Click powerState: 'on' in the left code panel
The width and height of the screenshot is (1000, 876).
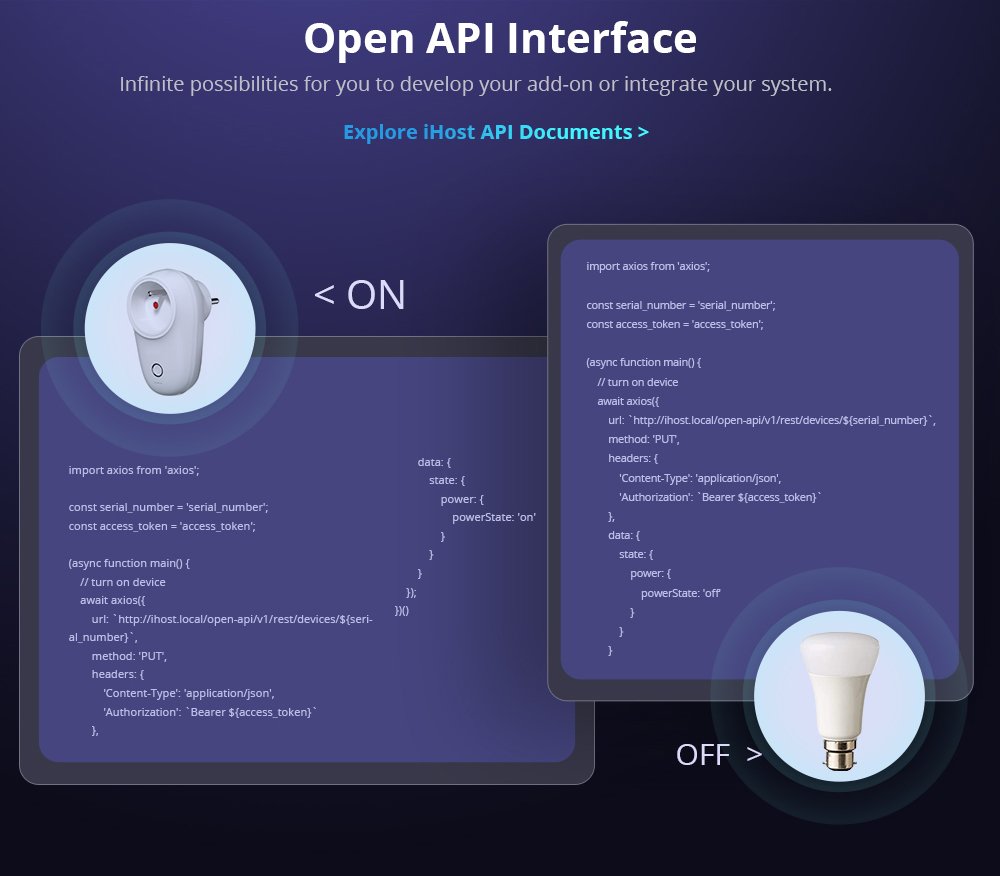click(x=494, y=517)
